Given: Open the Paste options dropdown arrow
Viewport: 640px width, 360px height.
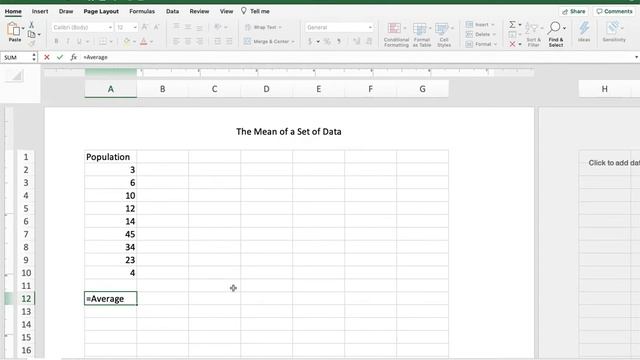Looking at the screenshot, I should coord(23,29).
